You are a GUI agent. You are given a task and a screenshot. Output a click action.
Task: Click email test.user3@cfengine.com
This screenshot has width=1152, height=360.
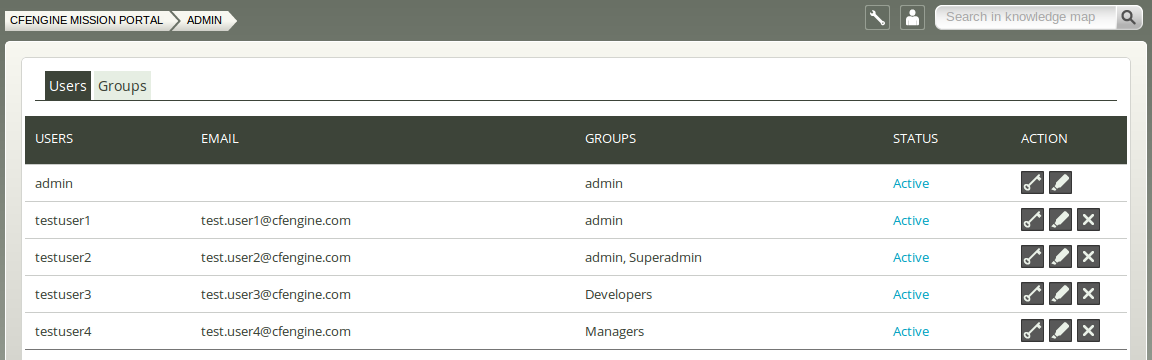click(276, 295)
